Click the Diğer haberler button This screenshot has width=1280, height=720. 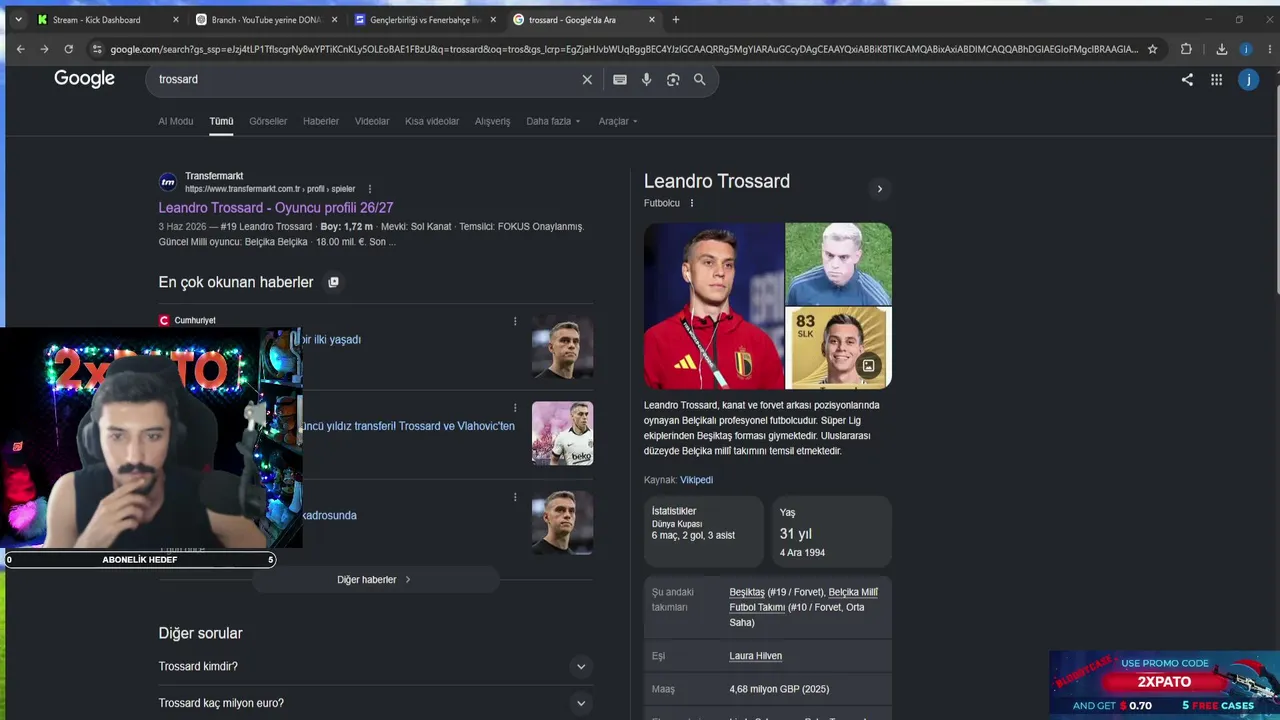click(374, 580)
